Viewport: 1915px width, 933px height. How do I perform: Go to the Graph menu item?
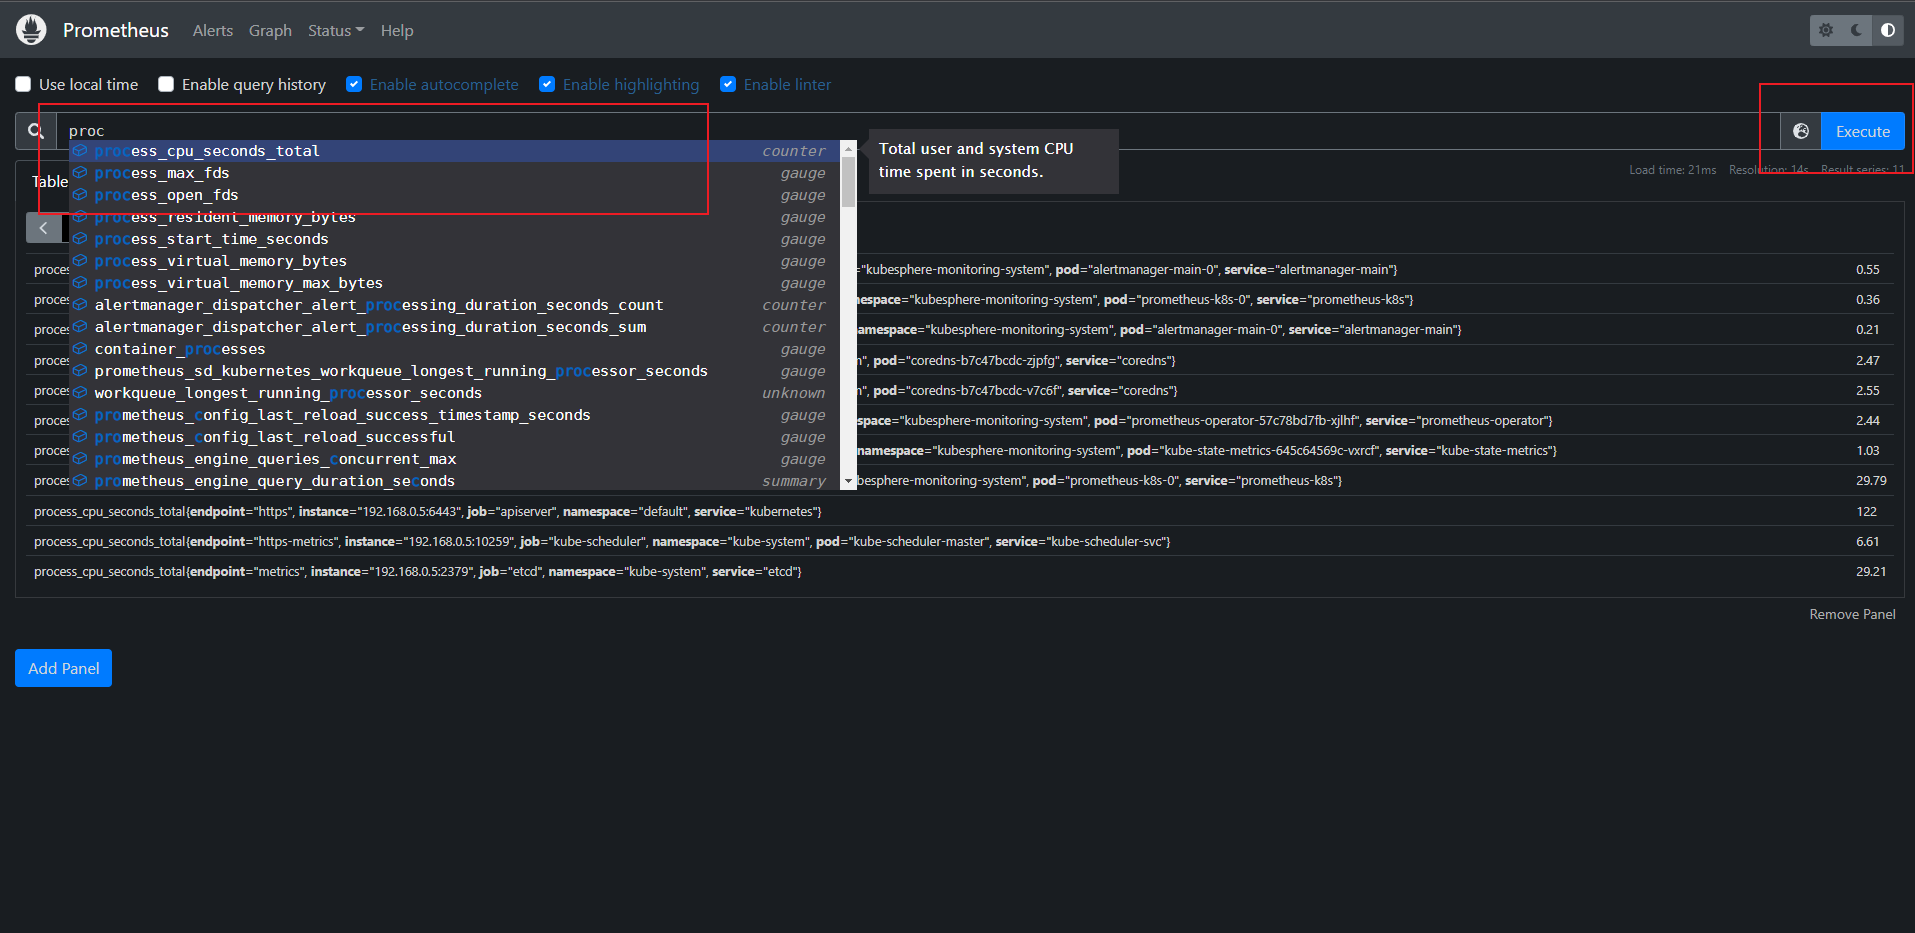pos(270,31)
